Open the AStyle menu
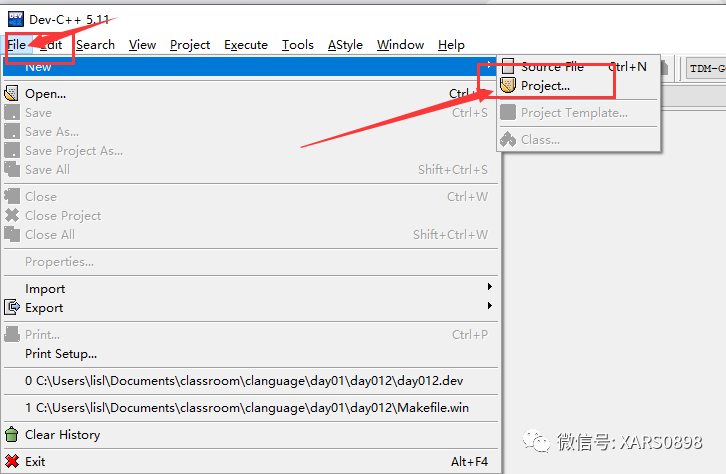The height and width of the screenshot is (474, 726). [x=345, y=45]
